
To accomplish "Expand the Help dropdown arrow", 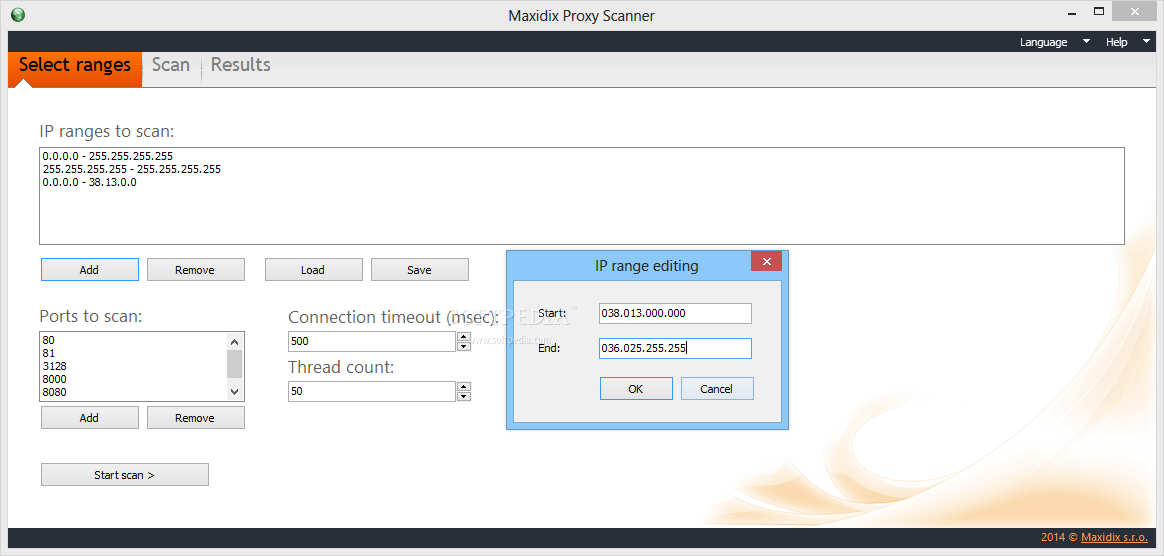I will coord(1145,42).
